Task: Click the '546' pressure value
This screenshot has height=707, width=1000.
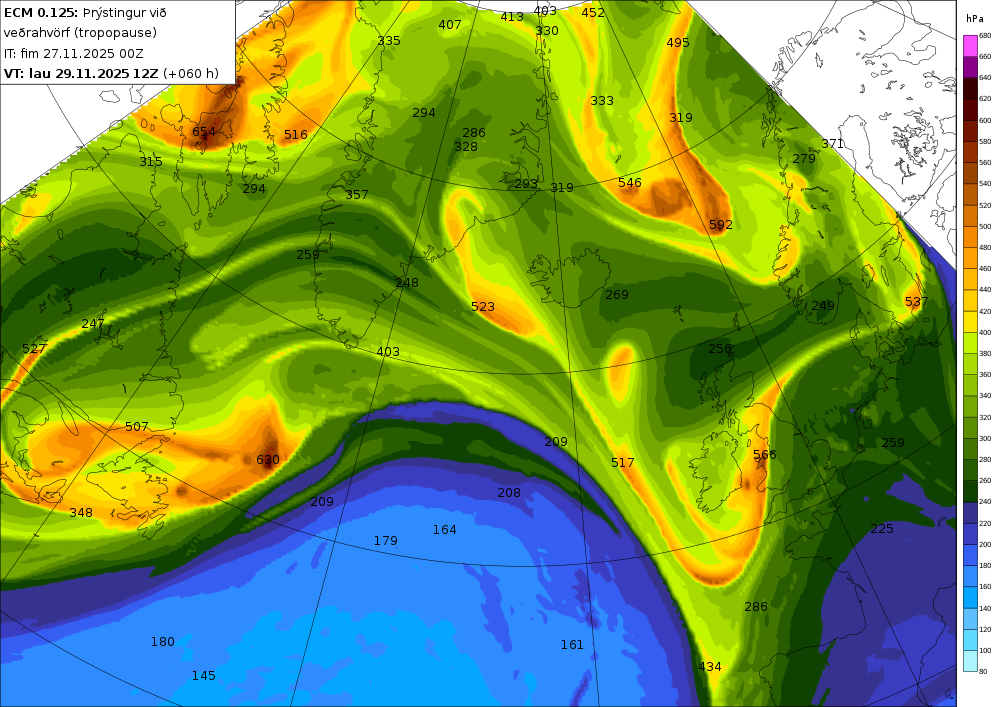Action: pos(630,183)
